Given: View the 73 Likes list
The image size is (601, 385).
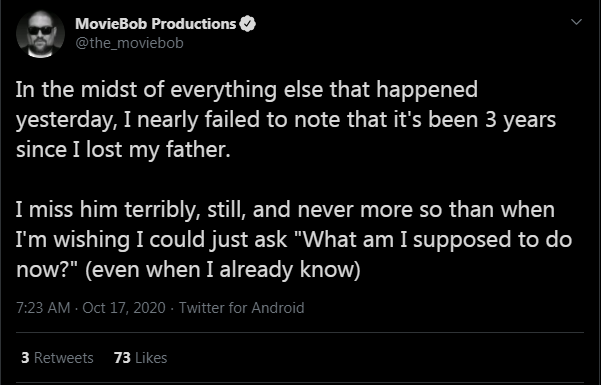Looking at the screenshot, I should point(140,357).
